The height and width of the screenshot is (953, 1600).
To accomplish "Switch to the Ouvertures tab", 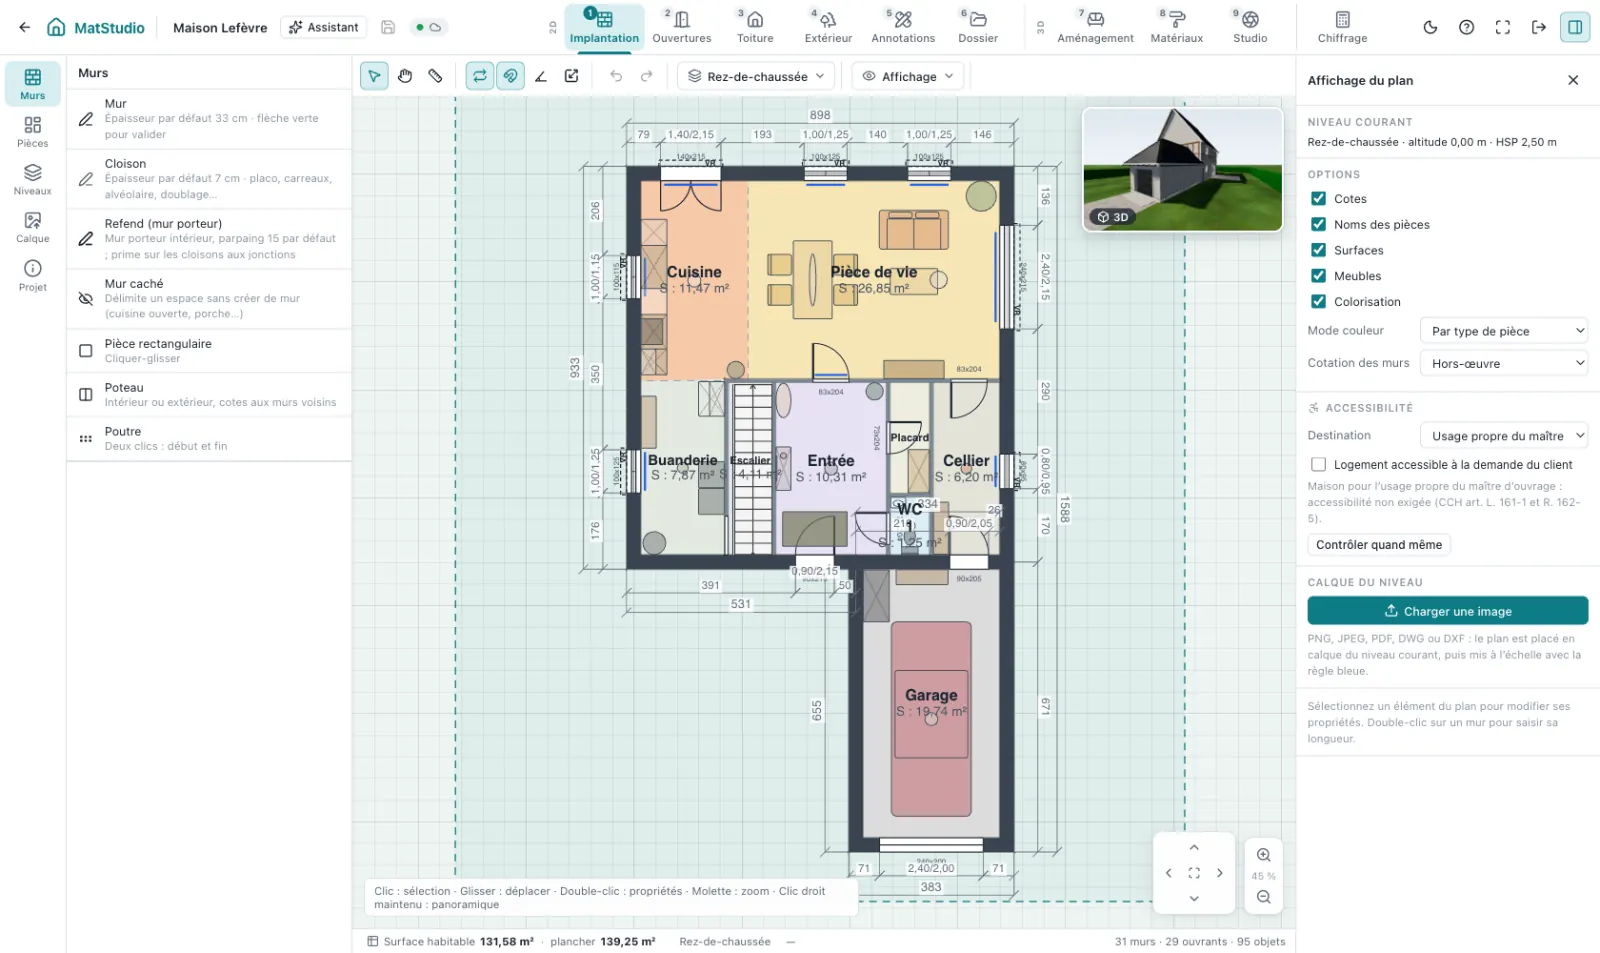I will [682, 27].
